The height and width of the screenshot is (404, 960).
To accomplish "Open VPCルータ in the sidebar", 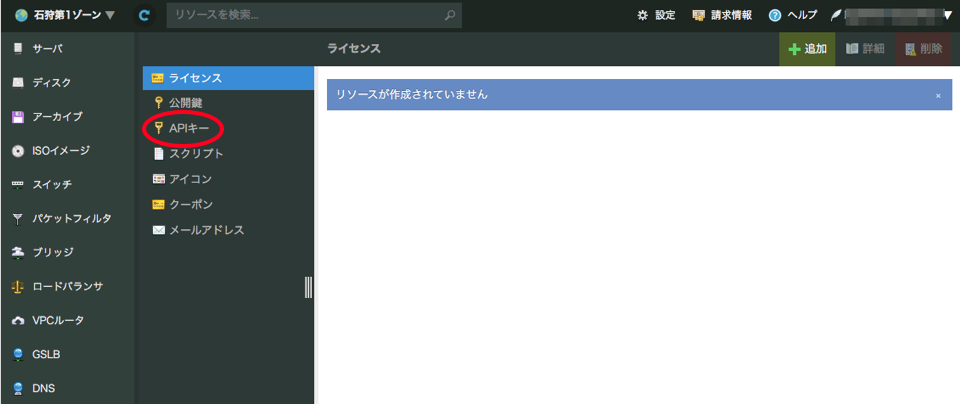I will coord(58,320).
